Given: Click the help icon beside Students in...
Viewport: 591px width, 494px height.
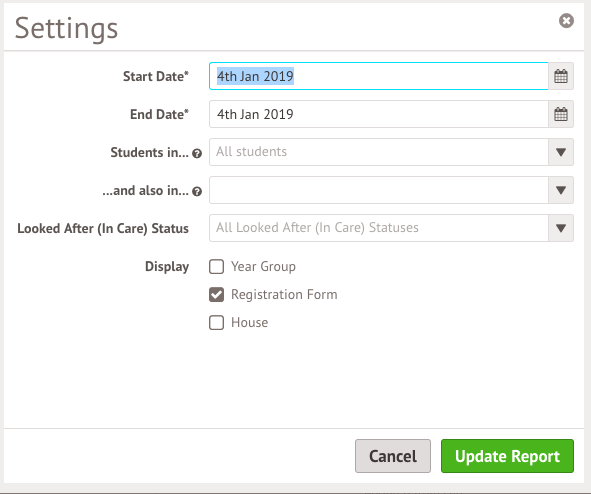Looking at the screenshot, I should (197, 153).
